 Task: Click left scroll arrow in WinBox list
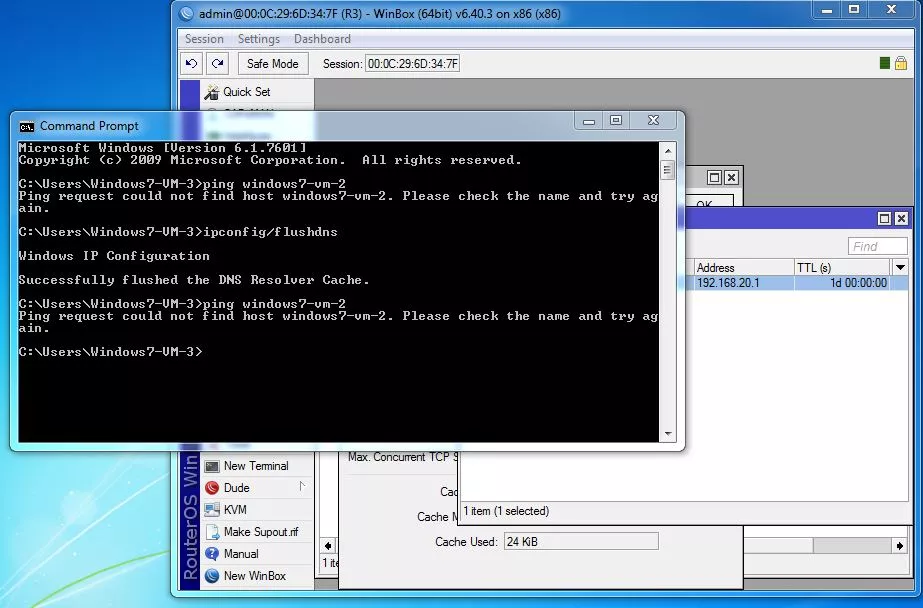(x=328, y=546)
